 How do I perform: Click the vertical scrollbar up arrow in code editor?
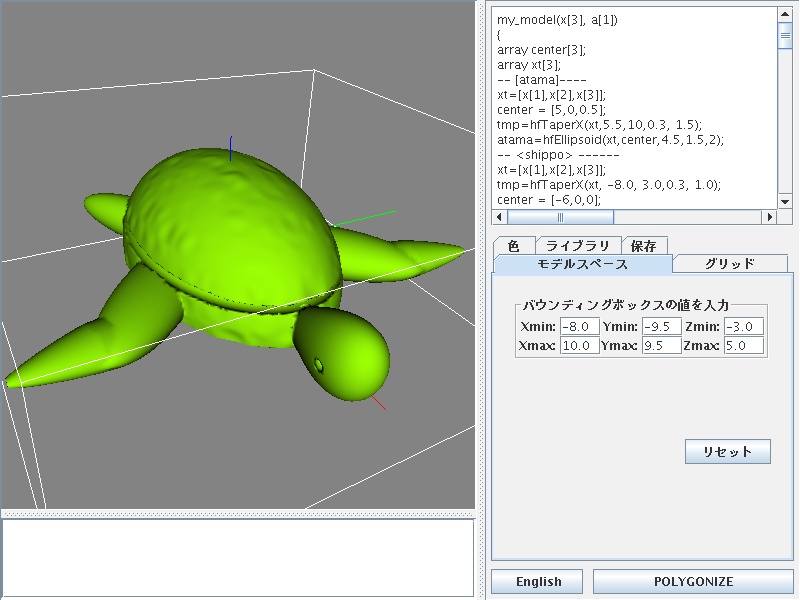(785, 14)
